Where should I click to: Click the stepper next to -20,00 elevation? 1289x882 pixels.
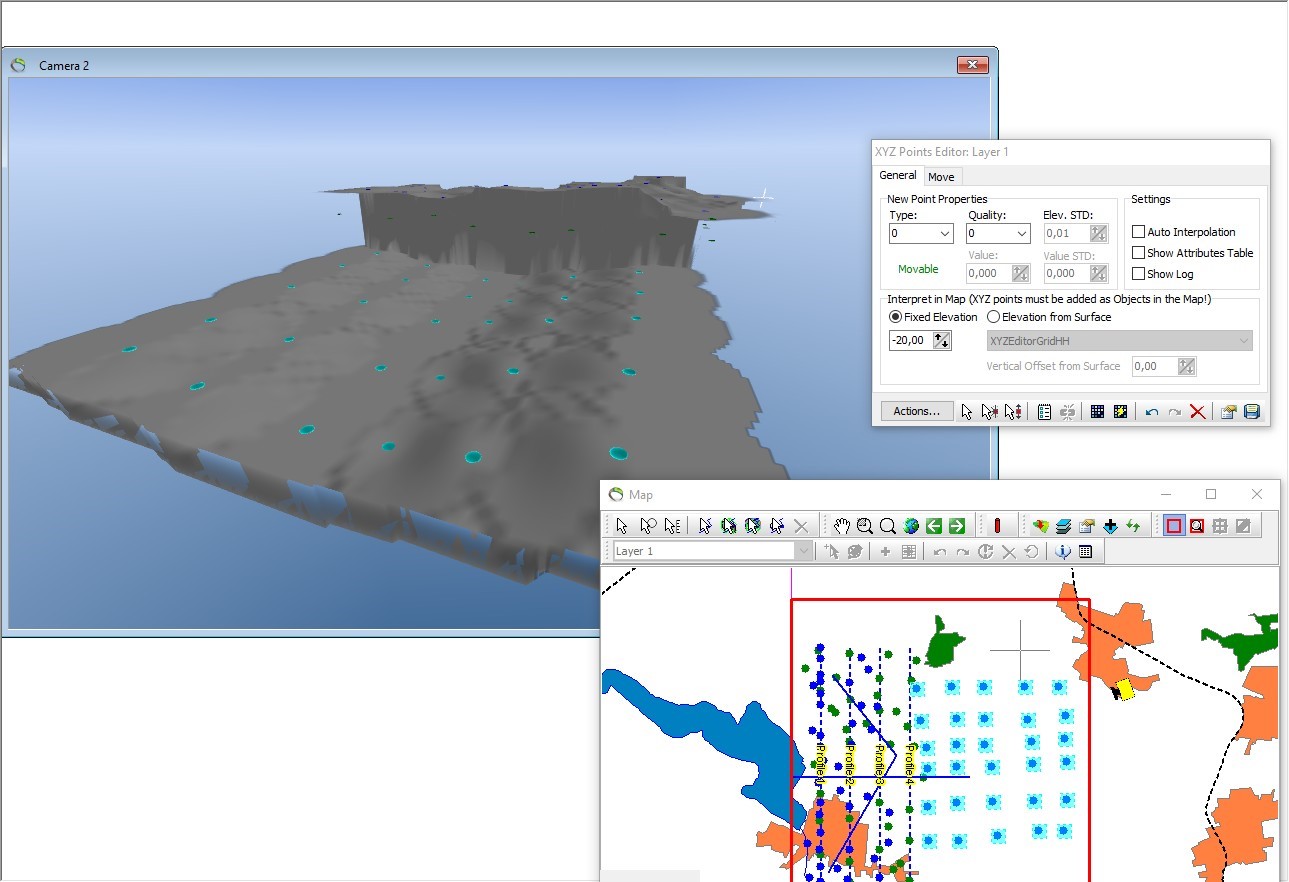pyautogui.click(x=942, y=341)
